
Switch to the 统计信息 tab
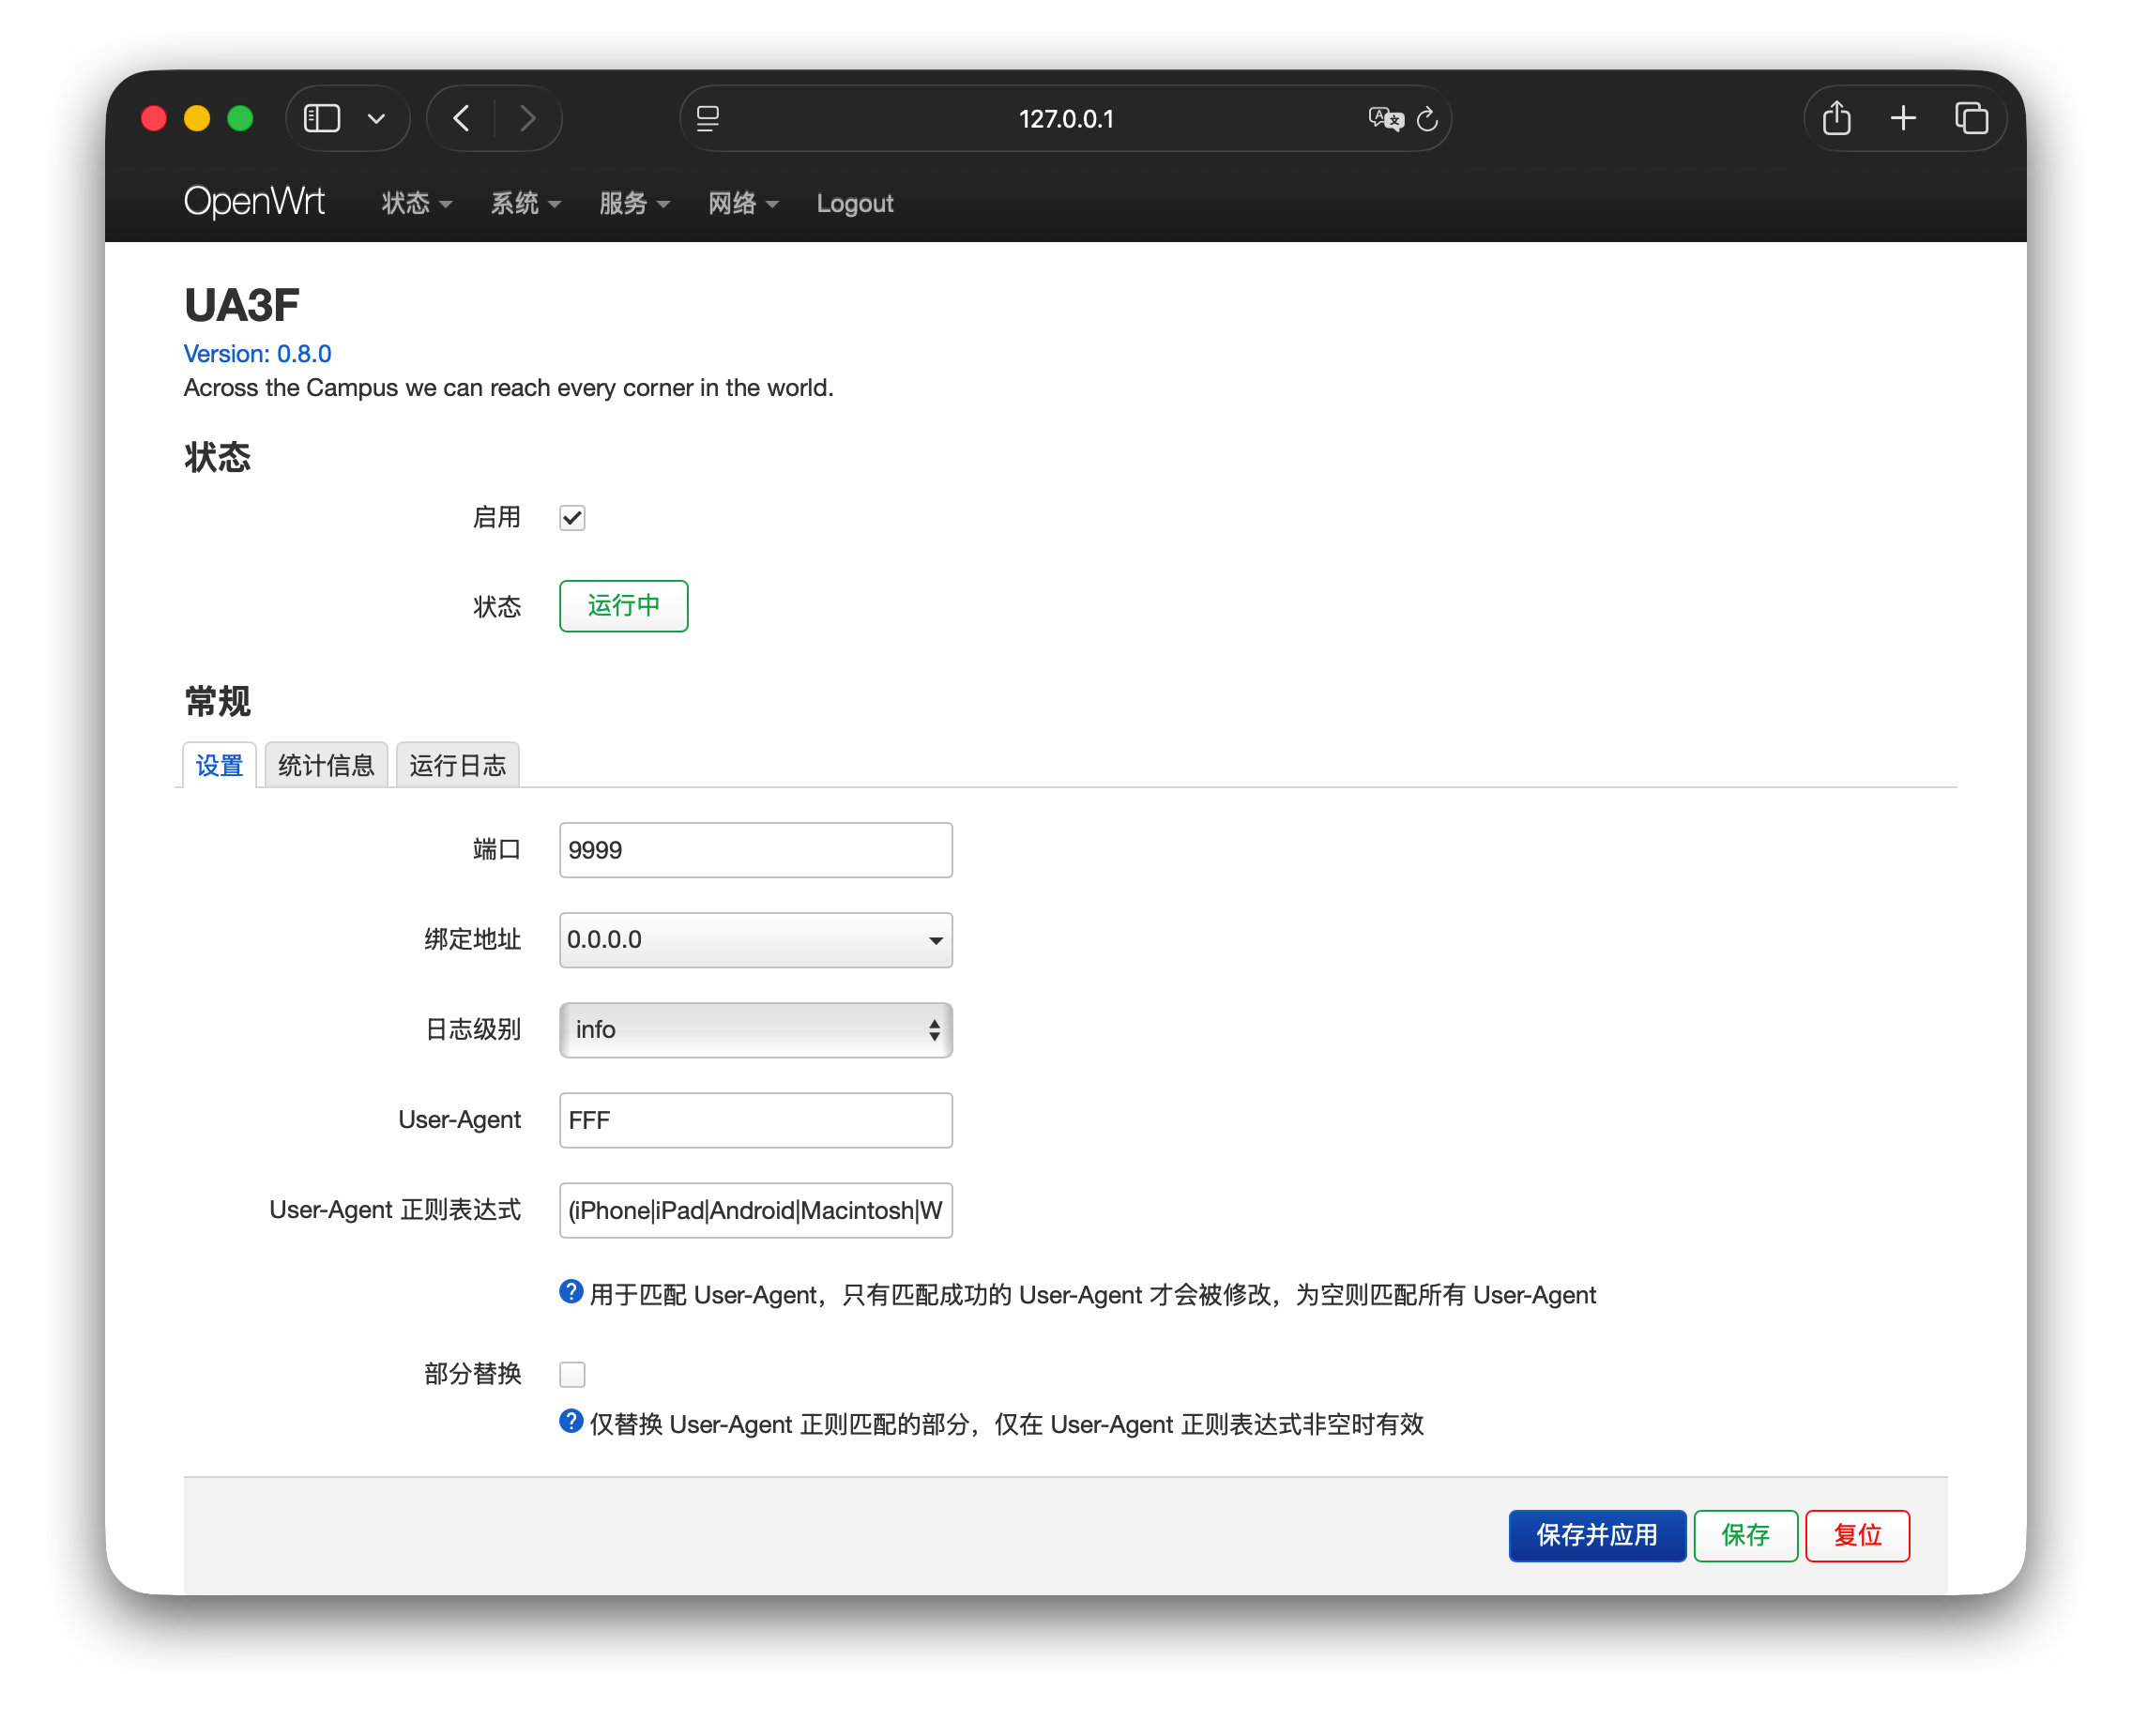pyautogui.click(x=326, y=765)
